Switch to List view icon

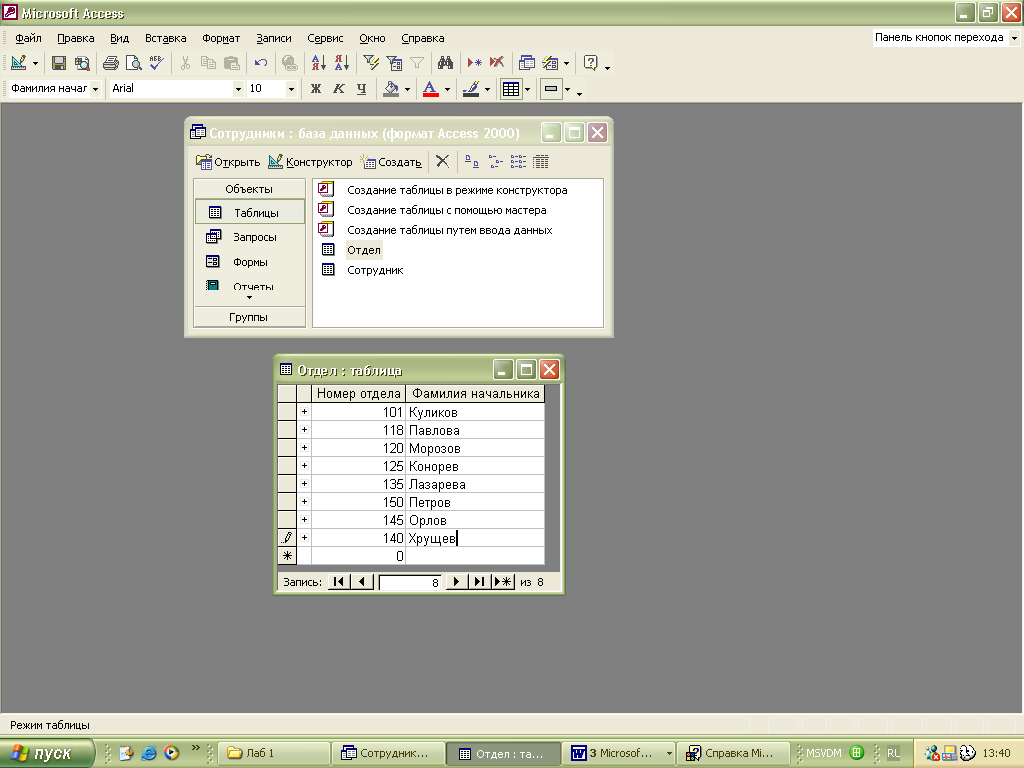pos(518,161)
